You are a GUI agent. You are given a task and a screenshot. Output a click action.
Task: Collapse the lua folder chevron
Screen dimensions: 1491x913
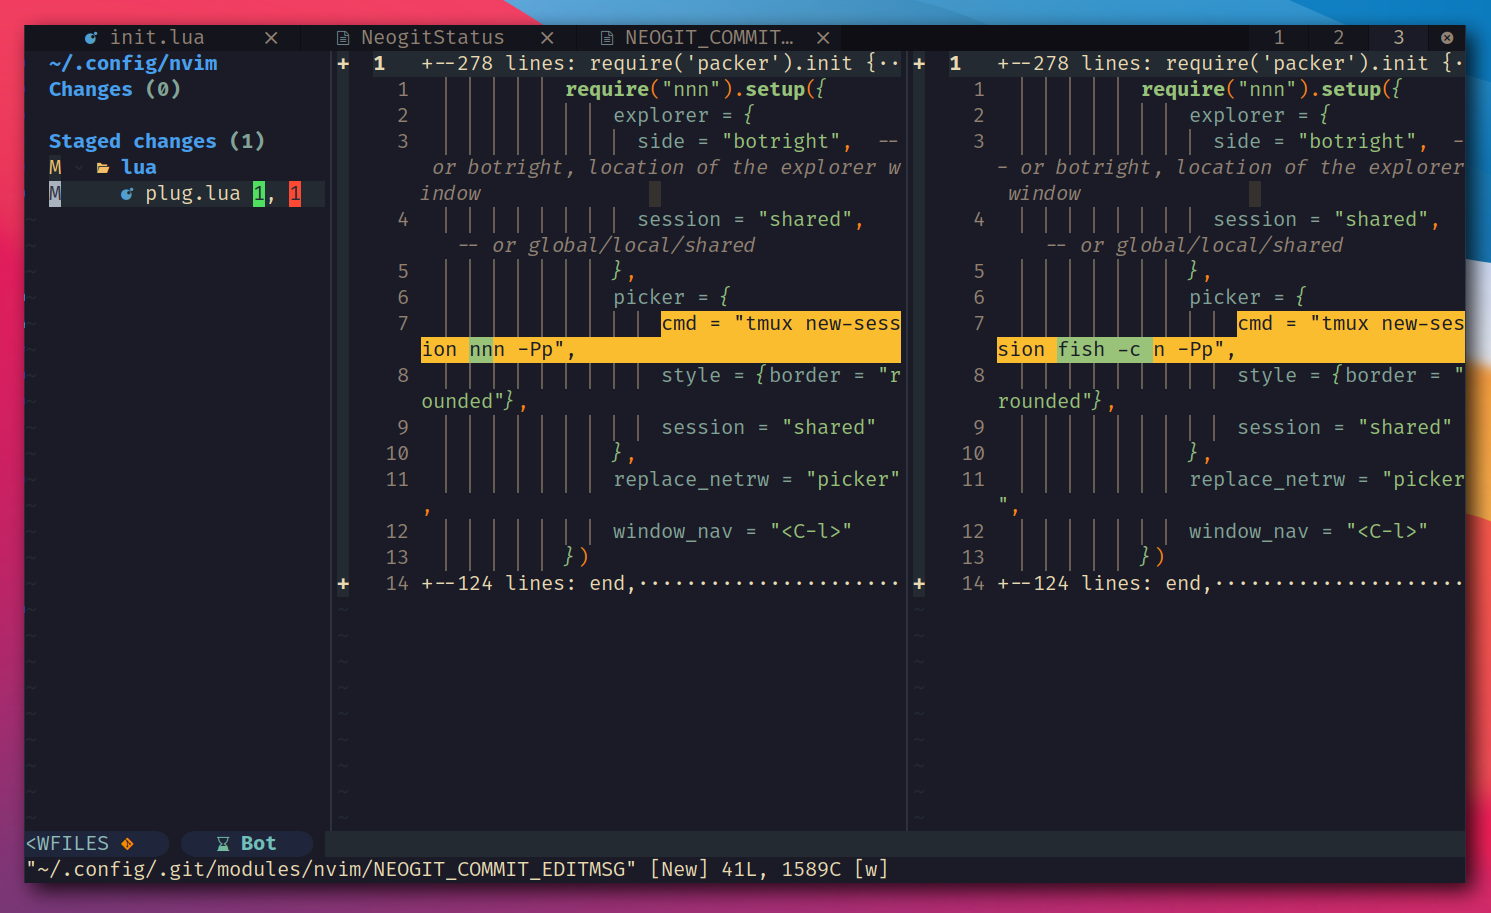click(79, 168)
